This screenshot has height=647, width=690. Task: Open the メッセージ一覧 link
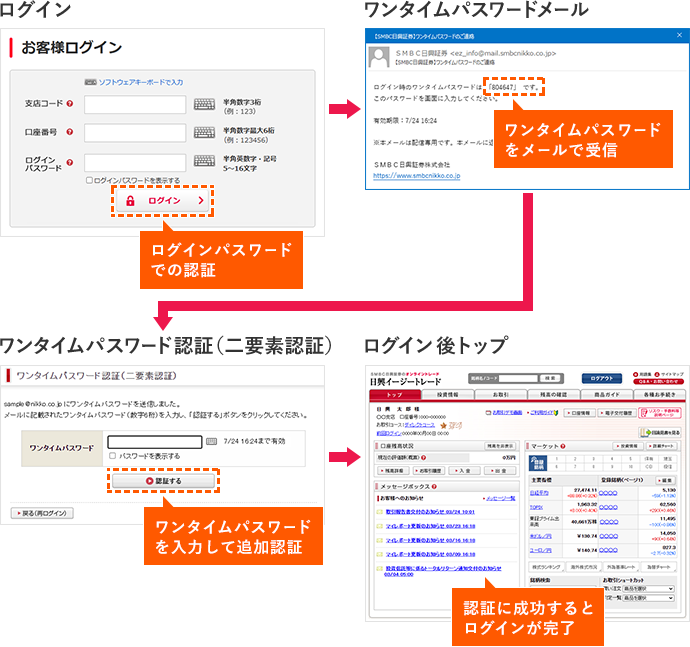[x=500, y=499]
